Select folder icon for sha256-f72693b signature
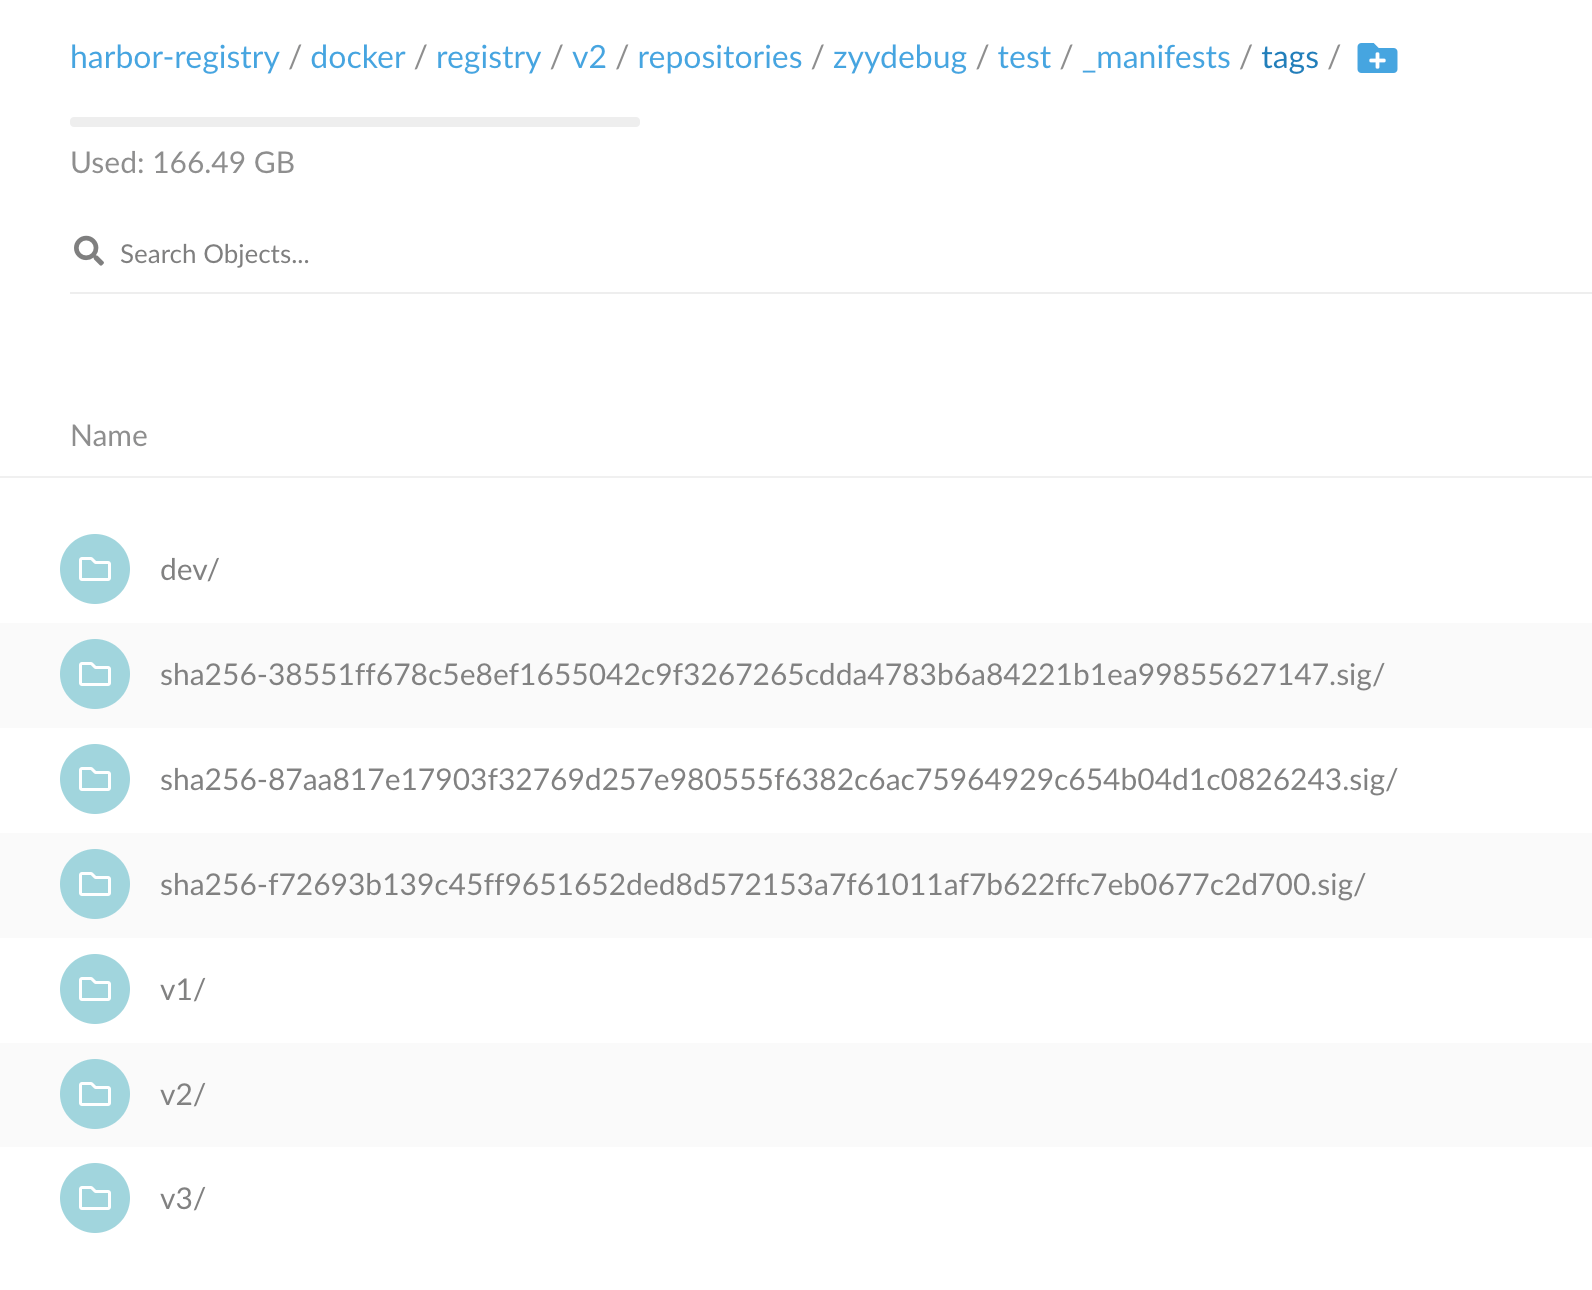The image size is (1592, 1290). pos(95,884)
